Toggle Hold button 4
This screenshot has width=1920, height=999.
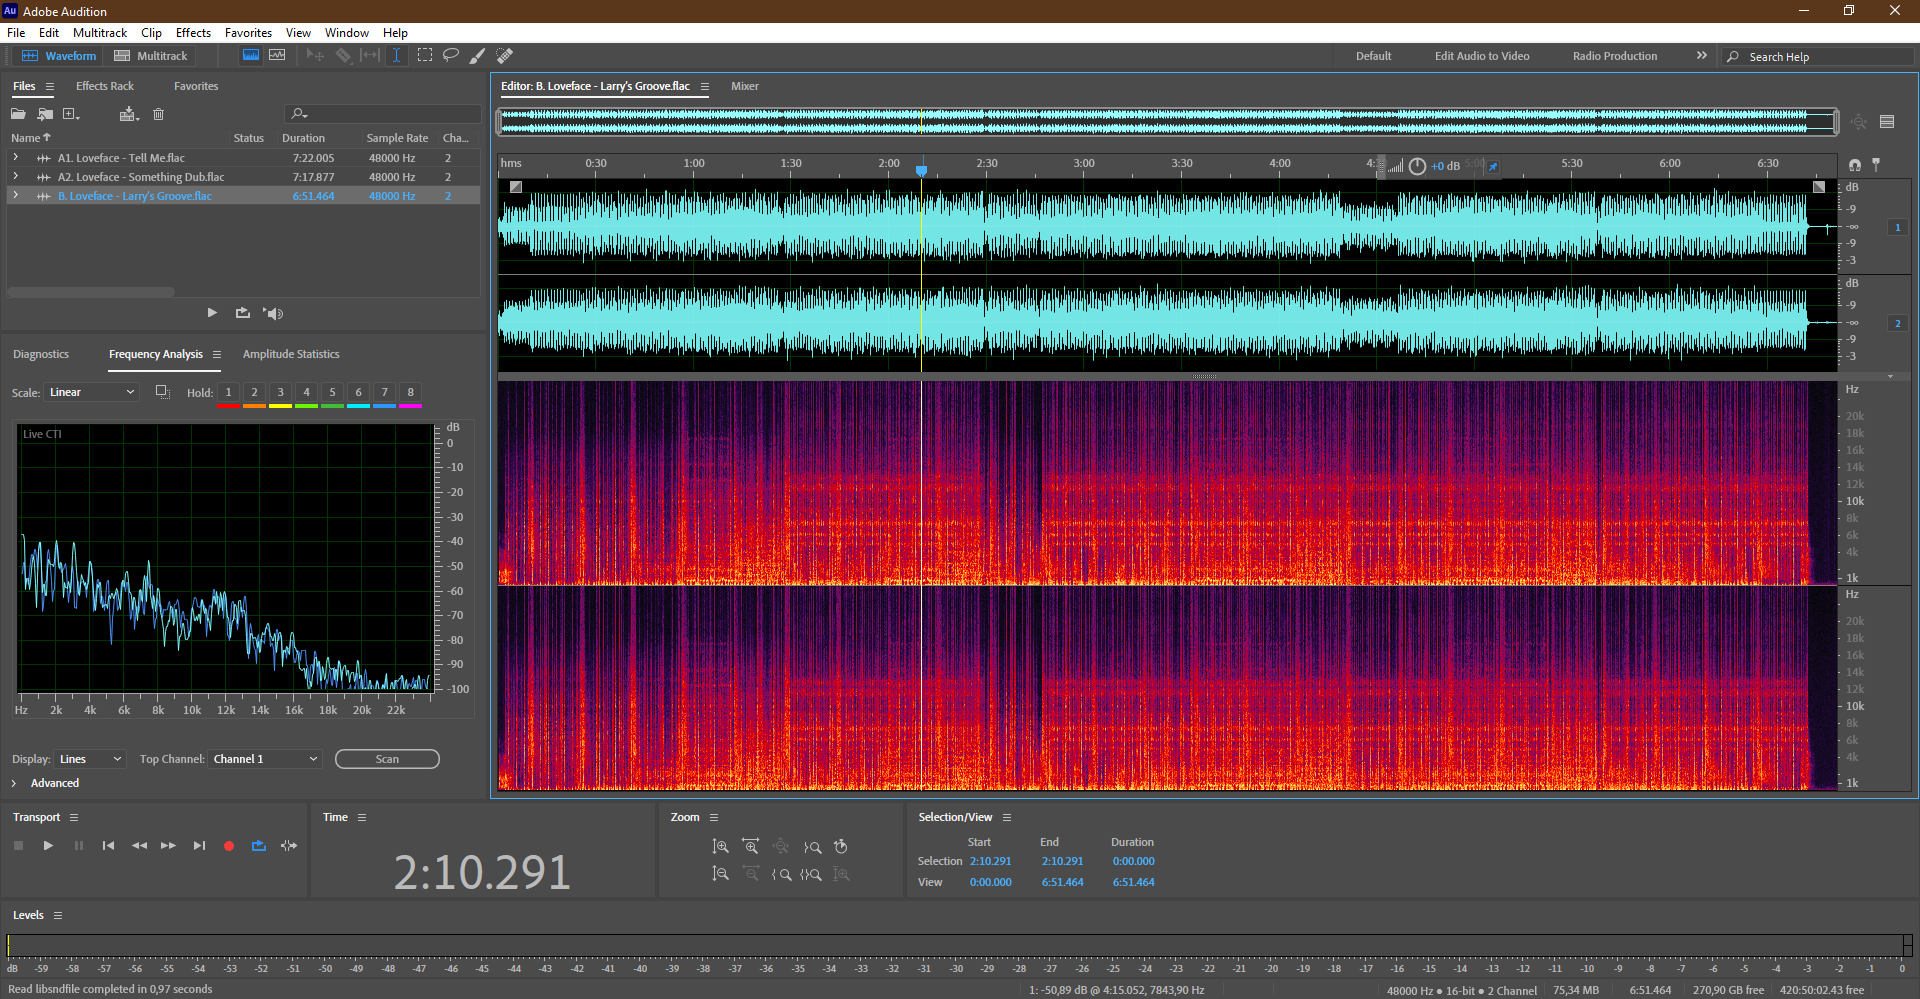click(x=306, y=392)
